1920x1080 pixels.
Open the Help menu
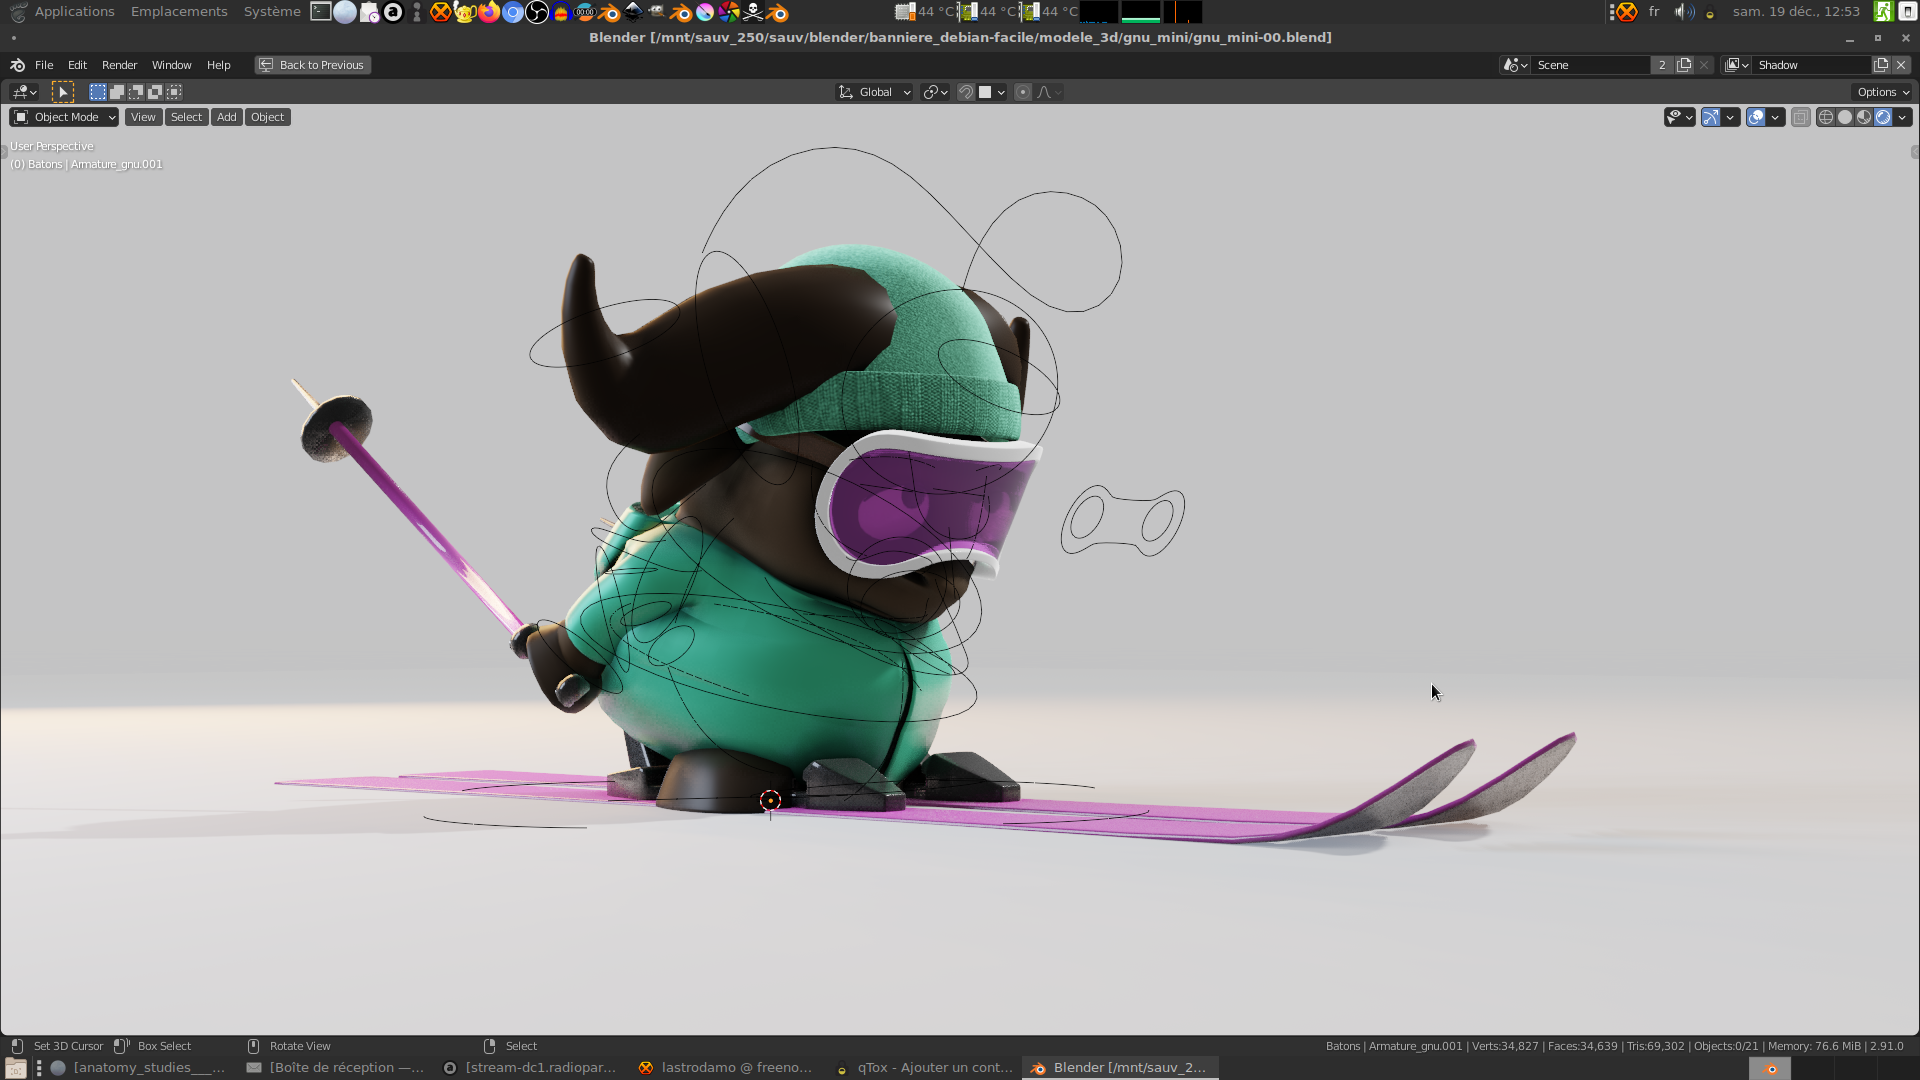[x=218, y=65]
